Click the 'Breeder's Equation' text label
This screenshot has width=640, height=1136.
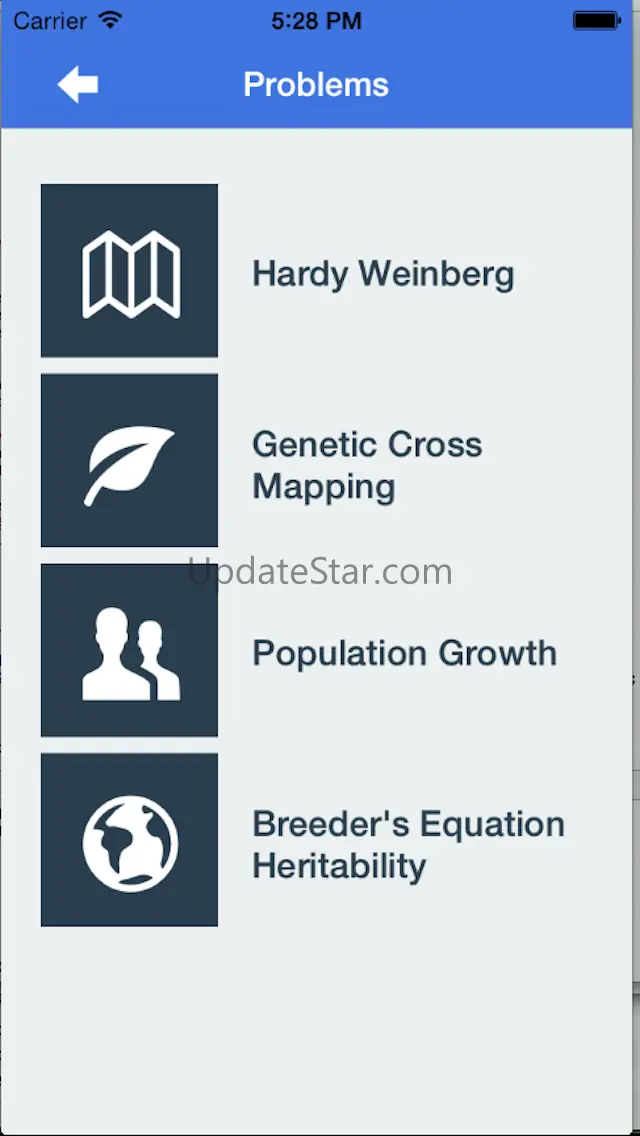(408, 825)
